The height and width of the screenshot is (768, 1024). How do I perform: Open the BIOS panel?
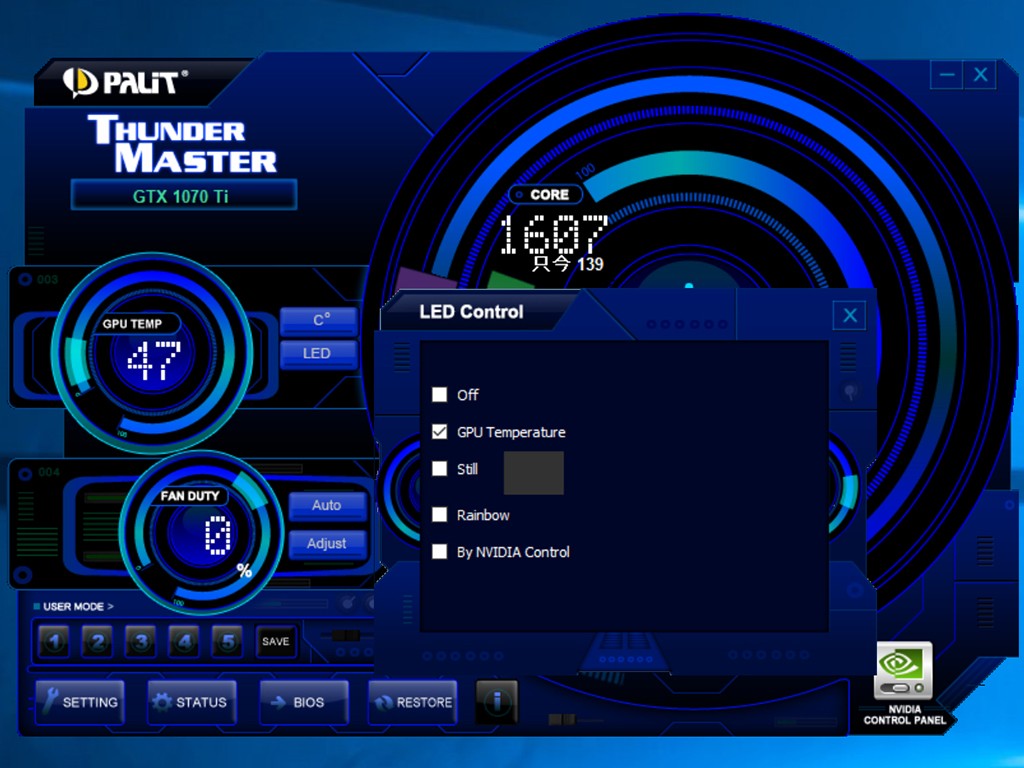coord(304,702)
